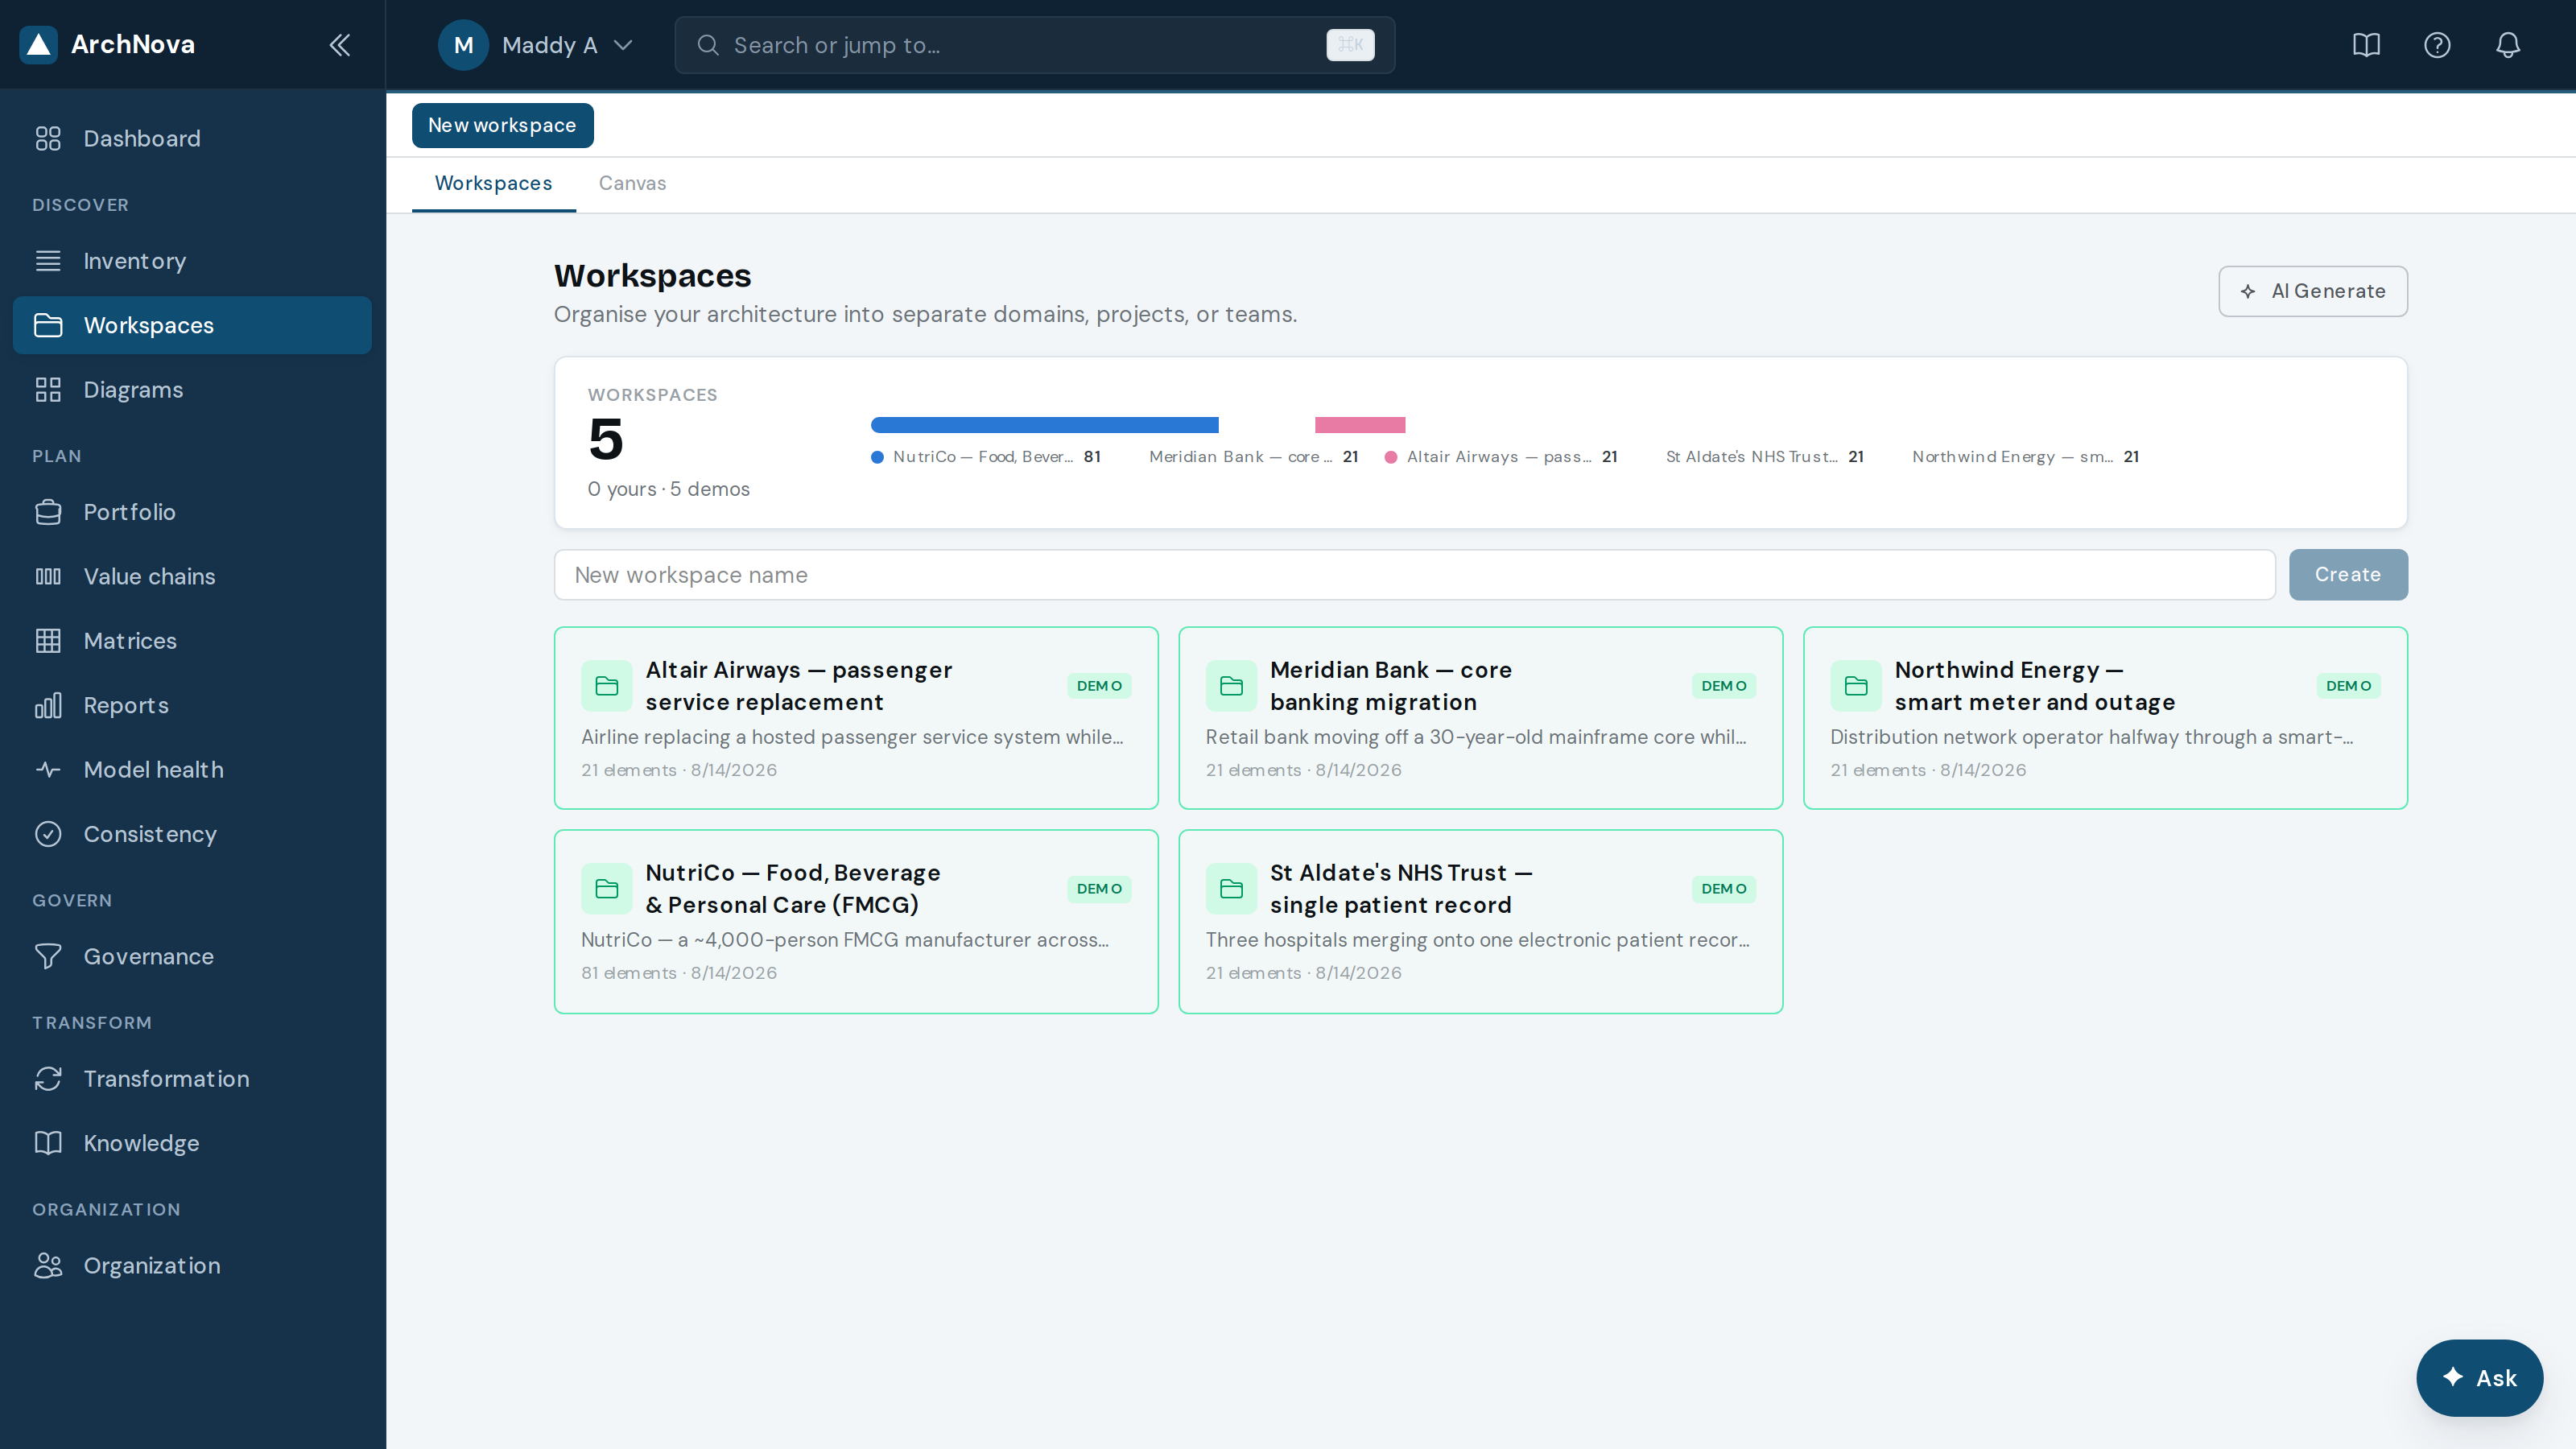
Task: Click the AI Generate button
Action: point(2312,291)
